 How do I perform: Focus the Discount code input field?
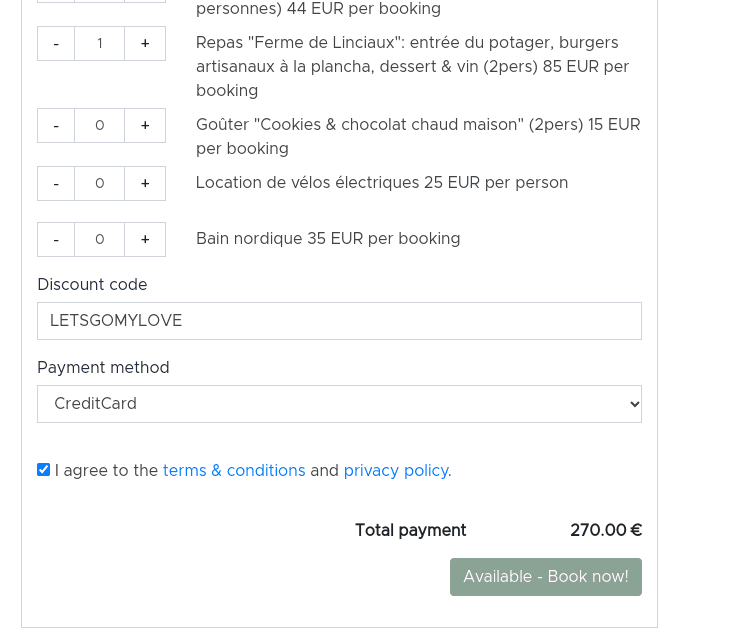(x=339, y=321)
